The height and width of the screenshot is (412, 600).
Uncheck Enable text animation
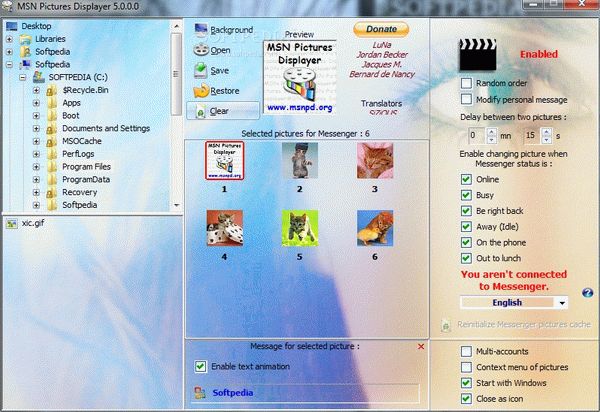click(x=201, y=366)
